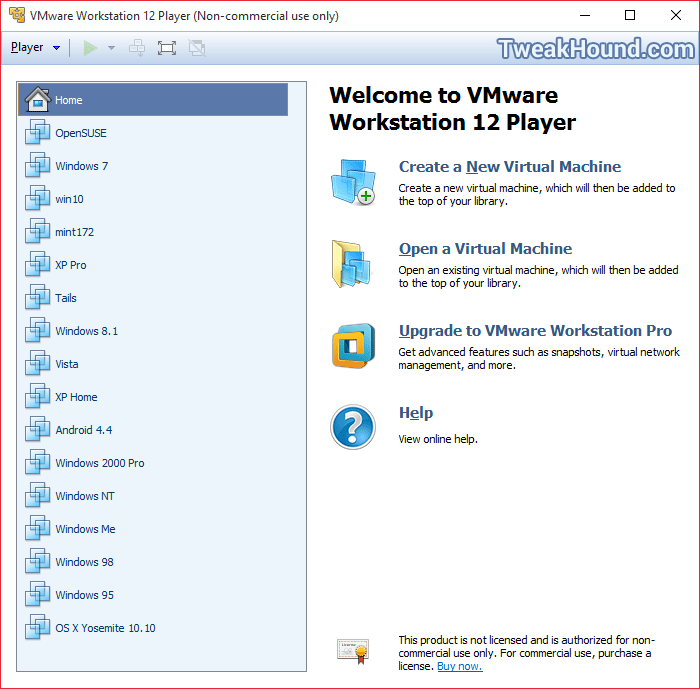The image size is (700, 689).
Task: Click the OS X Yosemite VM icon
Action: pyautogui.click(x=38, y=628)
